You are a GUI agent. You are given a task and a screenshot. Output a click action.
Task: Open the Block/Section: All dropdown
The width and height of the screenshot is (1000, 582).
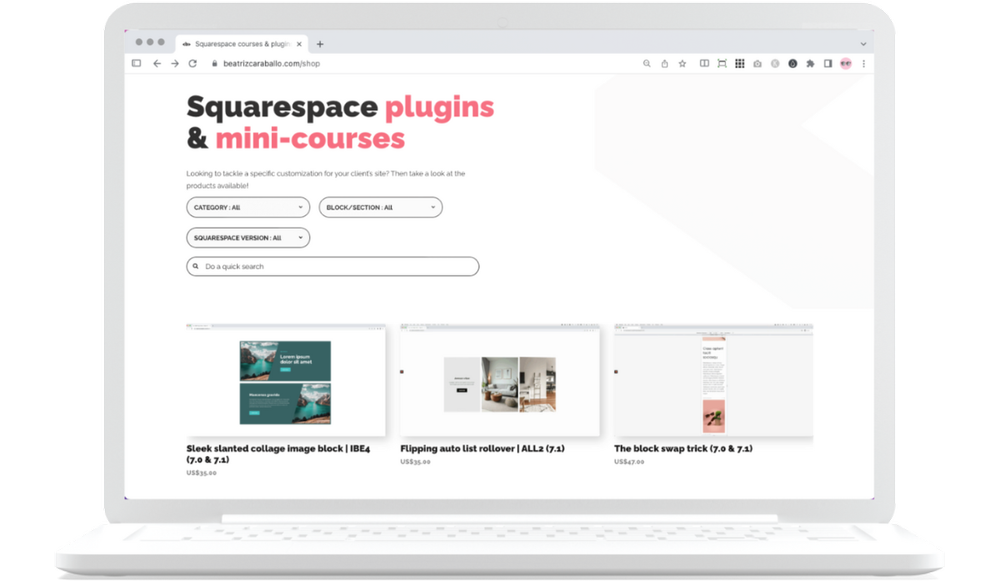pos(381,207)
